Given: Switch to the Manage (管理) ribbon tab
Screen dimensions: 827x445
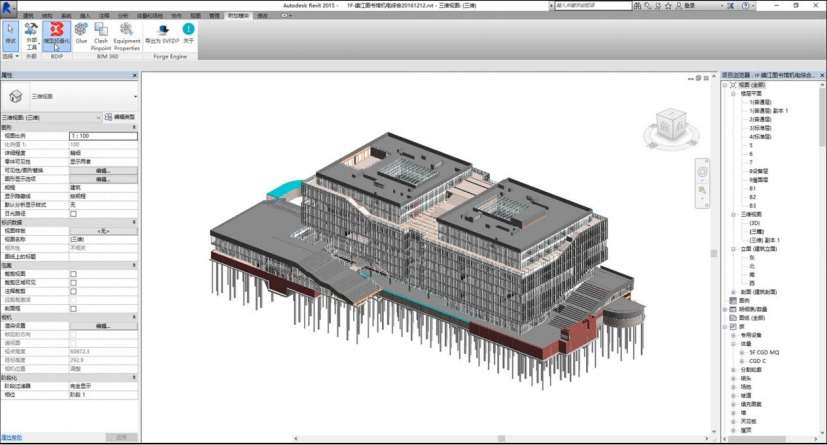Looking at the screenshot, I should pos(214,16).
